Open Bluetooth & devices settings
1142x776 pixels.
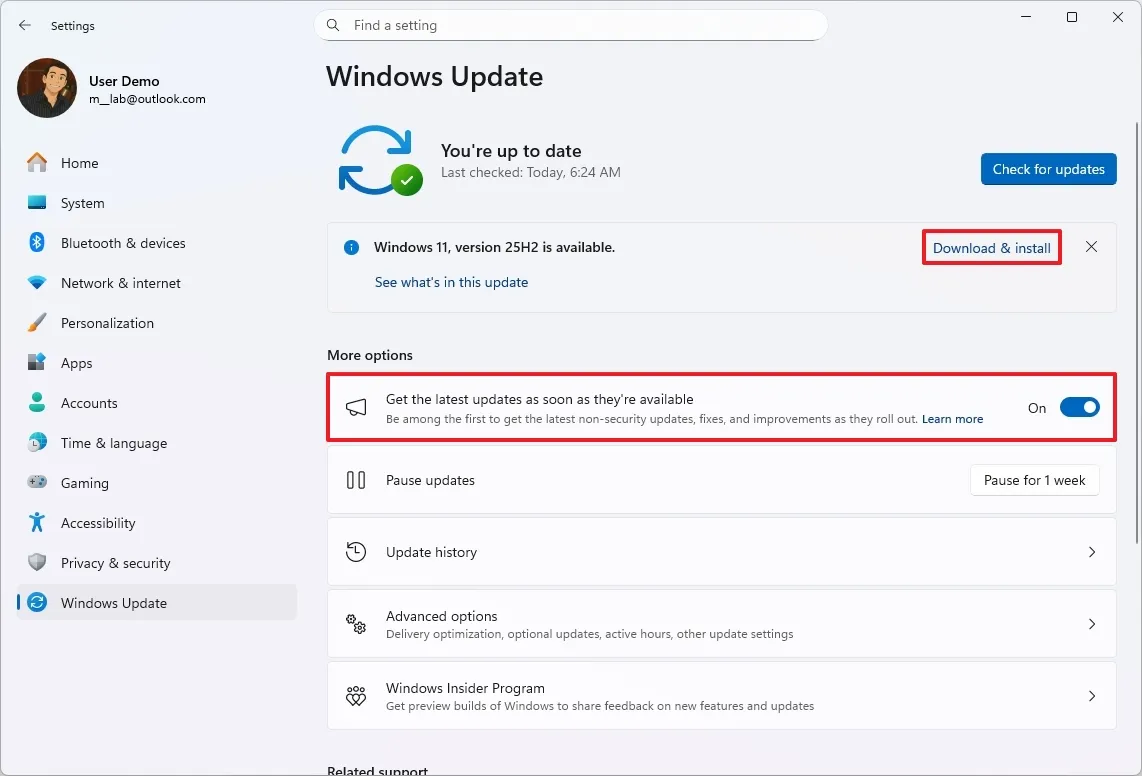point(36,243)
